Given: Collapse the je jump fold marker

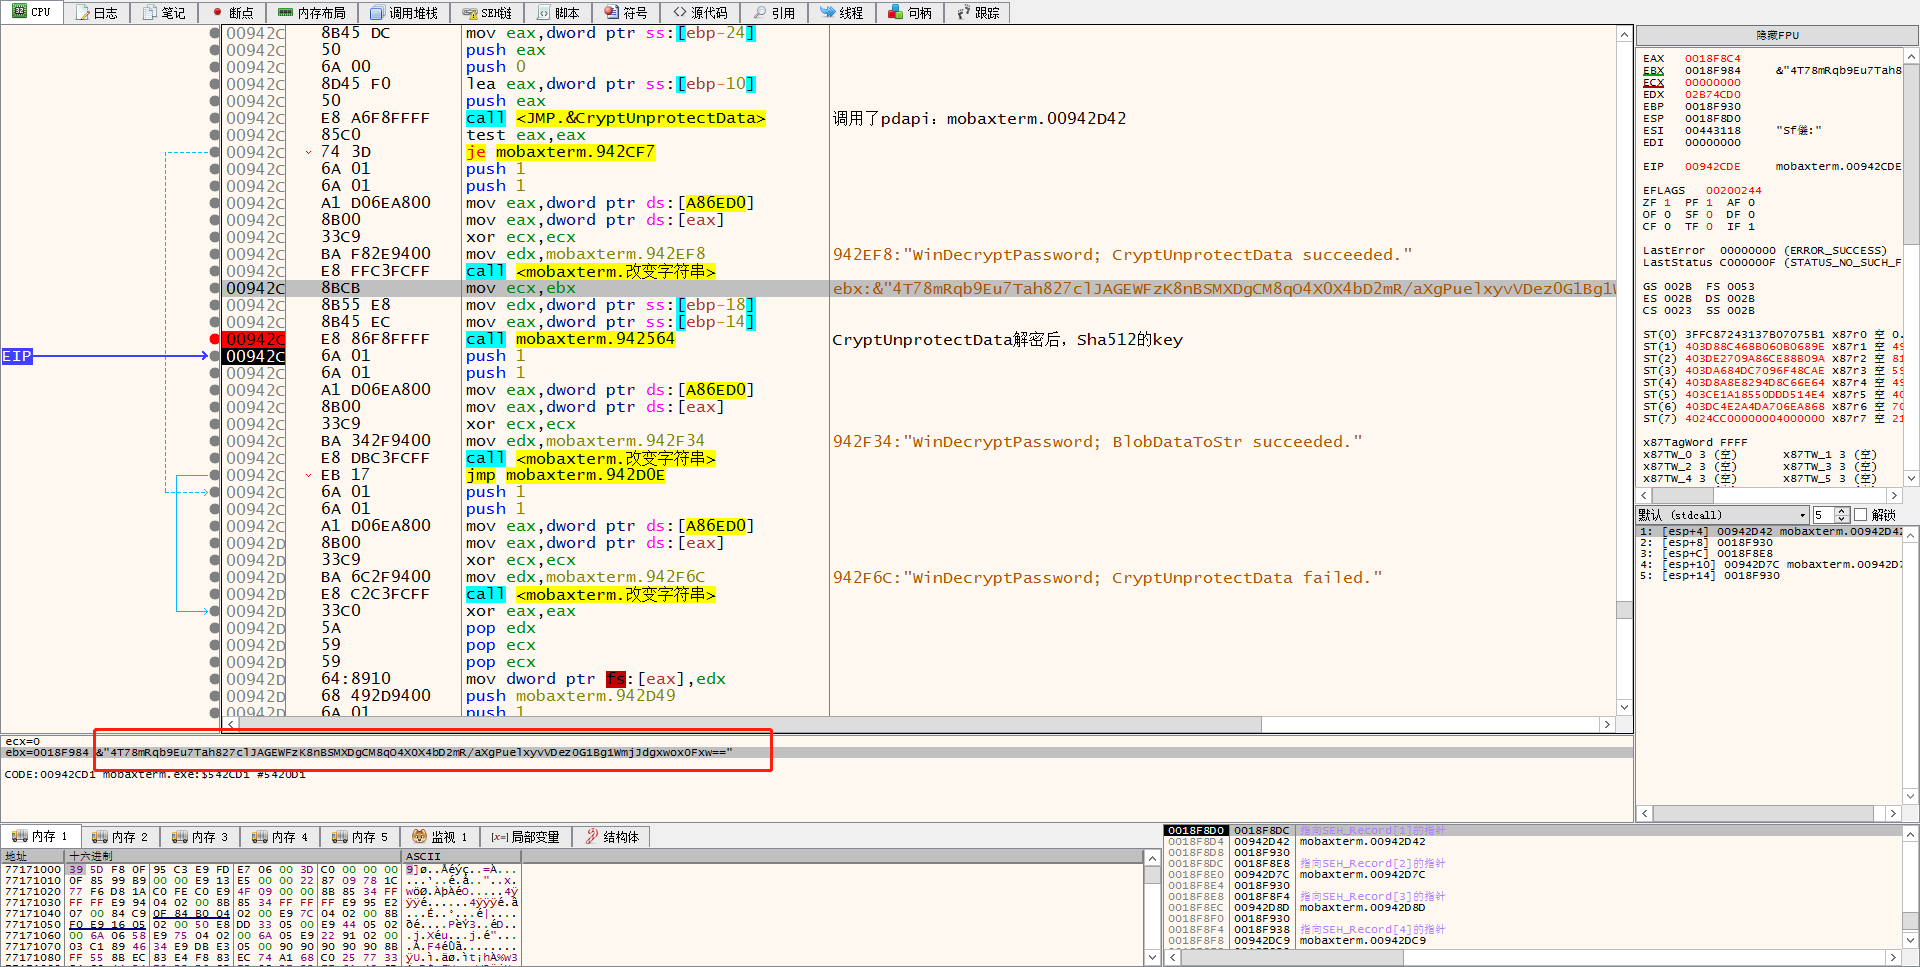Looking at the screenshot, I should (308, 152).
